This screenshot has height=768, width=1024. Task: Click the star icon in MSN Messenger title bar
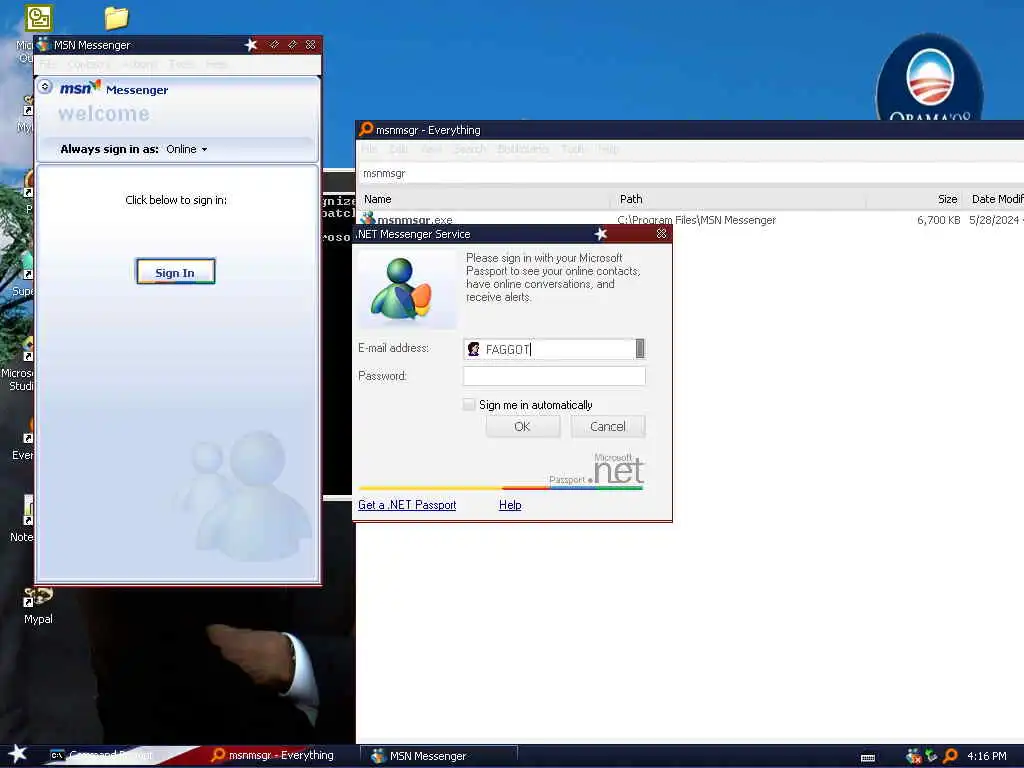(251, 44)
